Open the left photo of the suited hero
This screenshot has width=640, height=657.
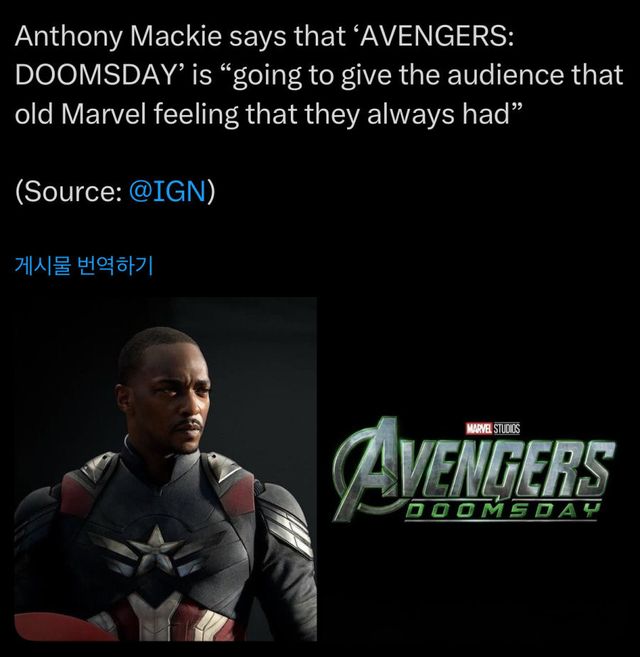(x=166, y=469)
